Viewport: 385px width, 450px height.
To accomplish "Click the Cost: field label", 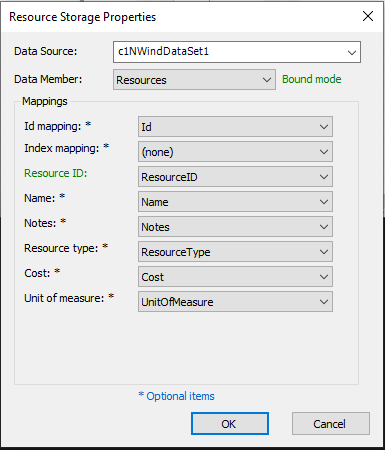I will pyautogui.click(x=42, y=273).
